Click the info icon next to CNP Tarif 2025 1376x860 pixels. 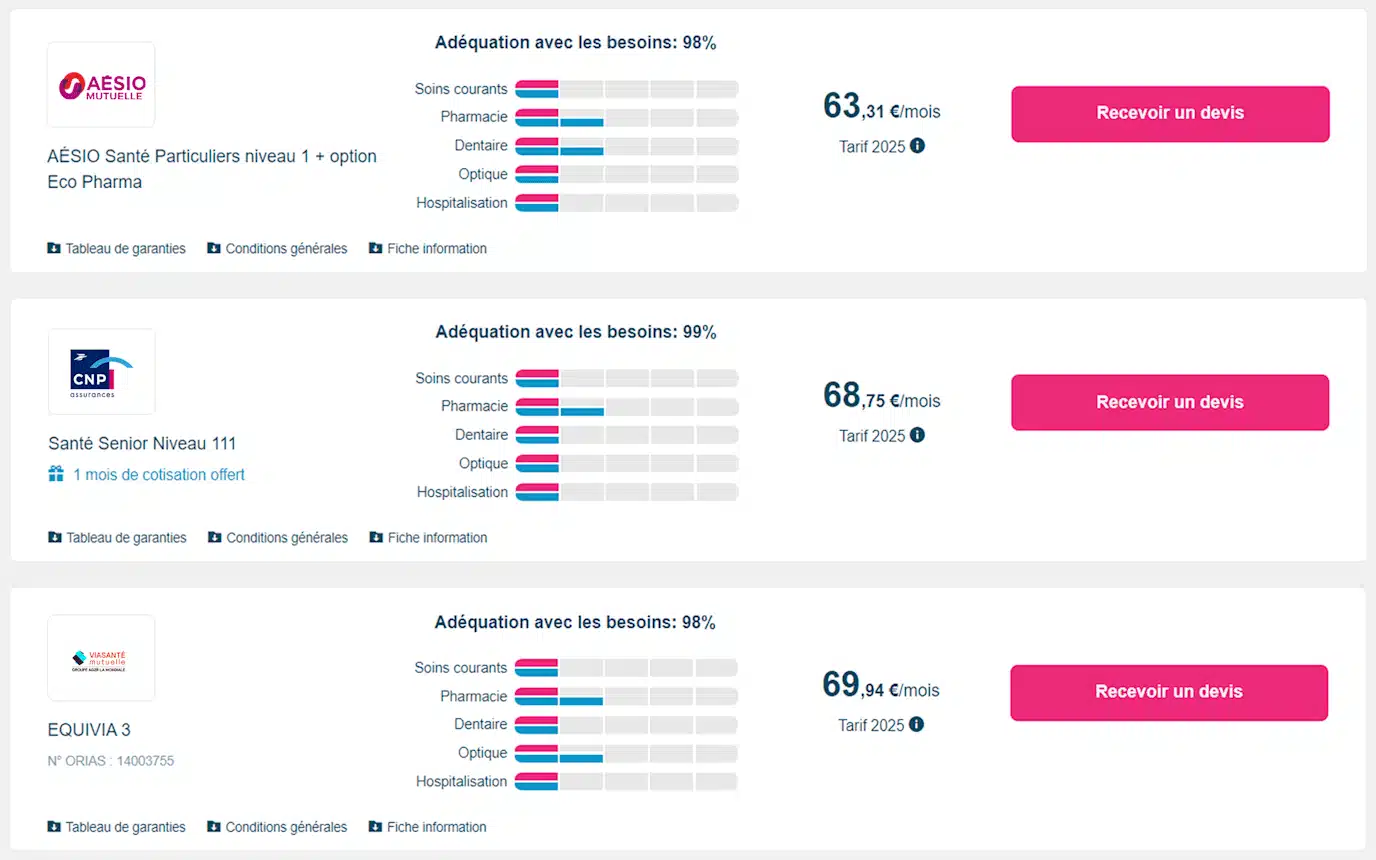pos(917,435)
